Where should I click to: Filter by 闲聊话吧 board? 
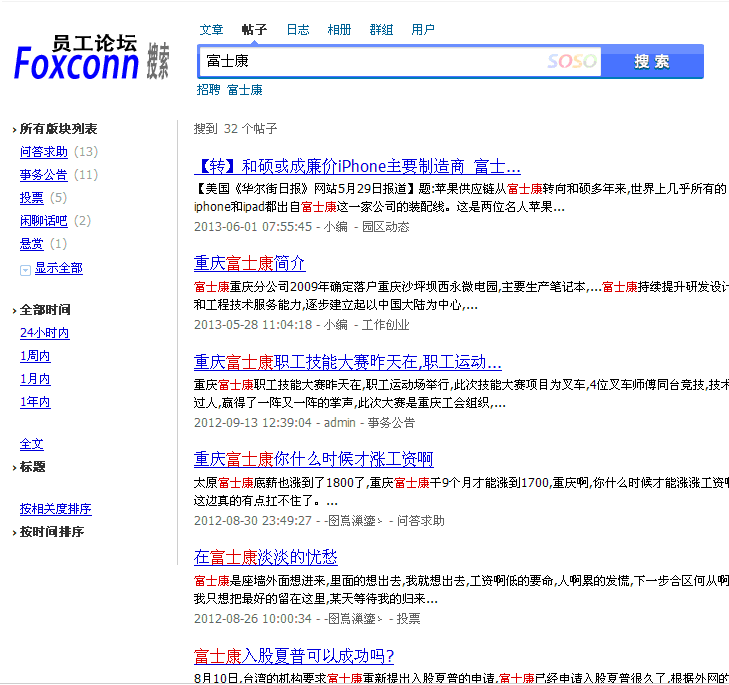point(44,220)
